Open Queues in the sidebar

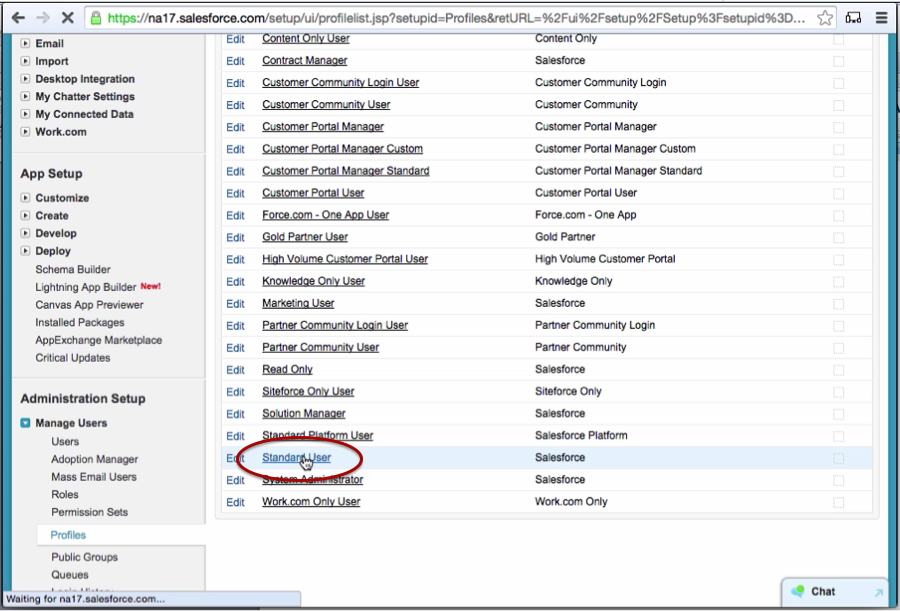[x=70, y=575]
